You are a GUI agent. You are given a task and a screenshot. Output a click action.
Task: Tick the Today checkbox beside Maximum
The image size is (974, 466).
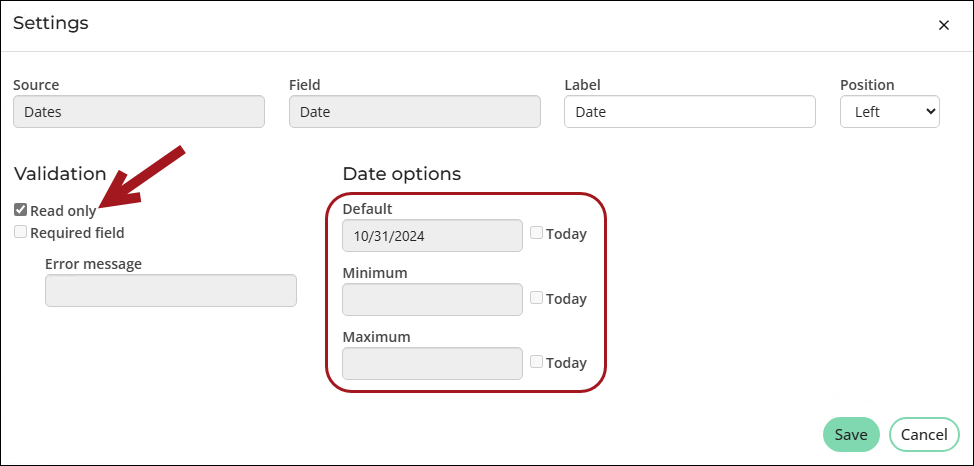536,362
